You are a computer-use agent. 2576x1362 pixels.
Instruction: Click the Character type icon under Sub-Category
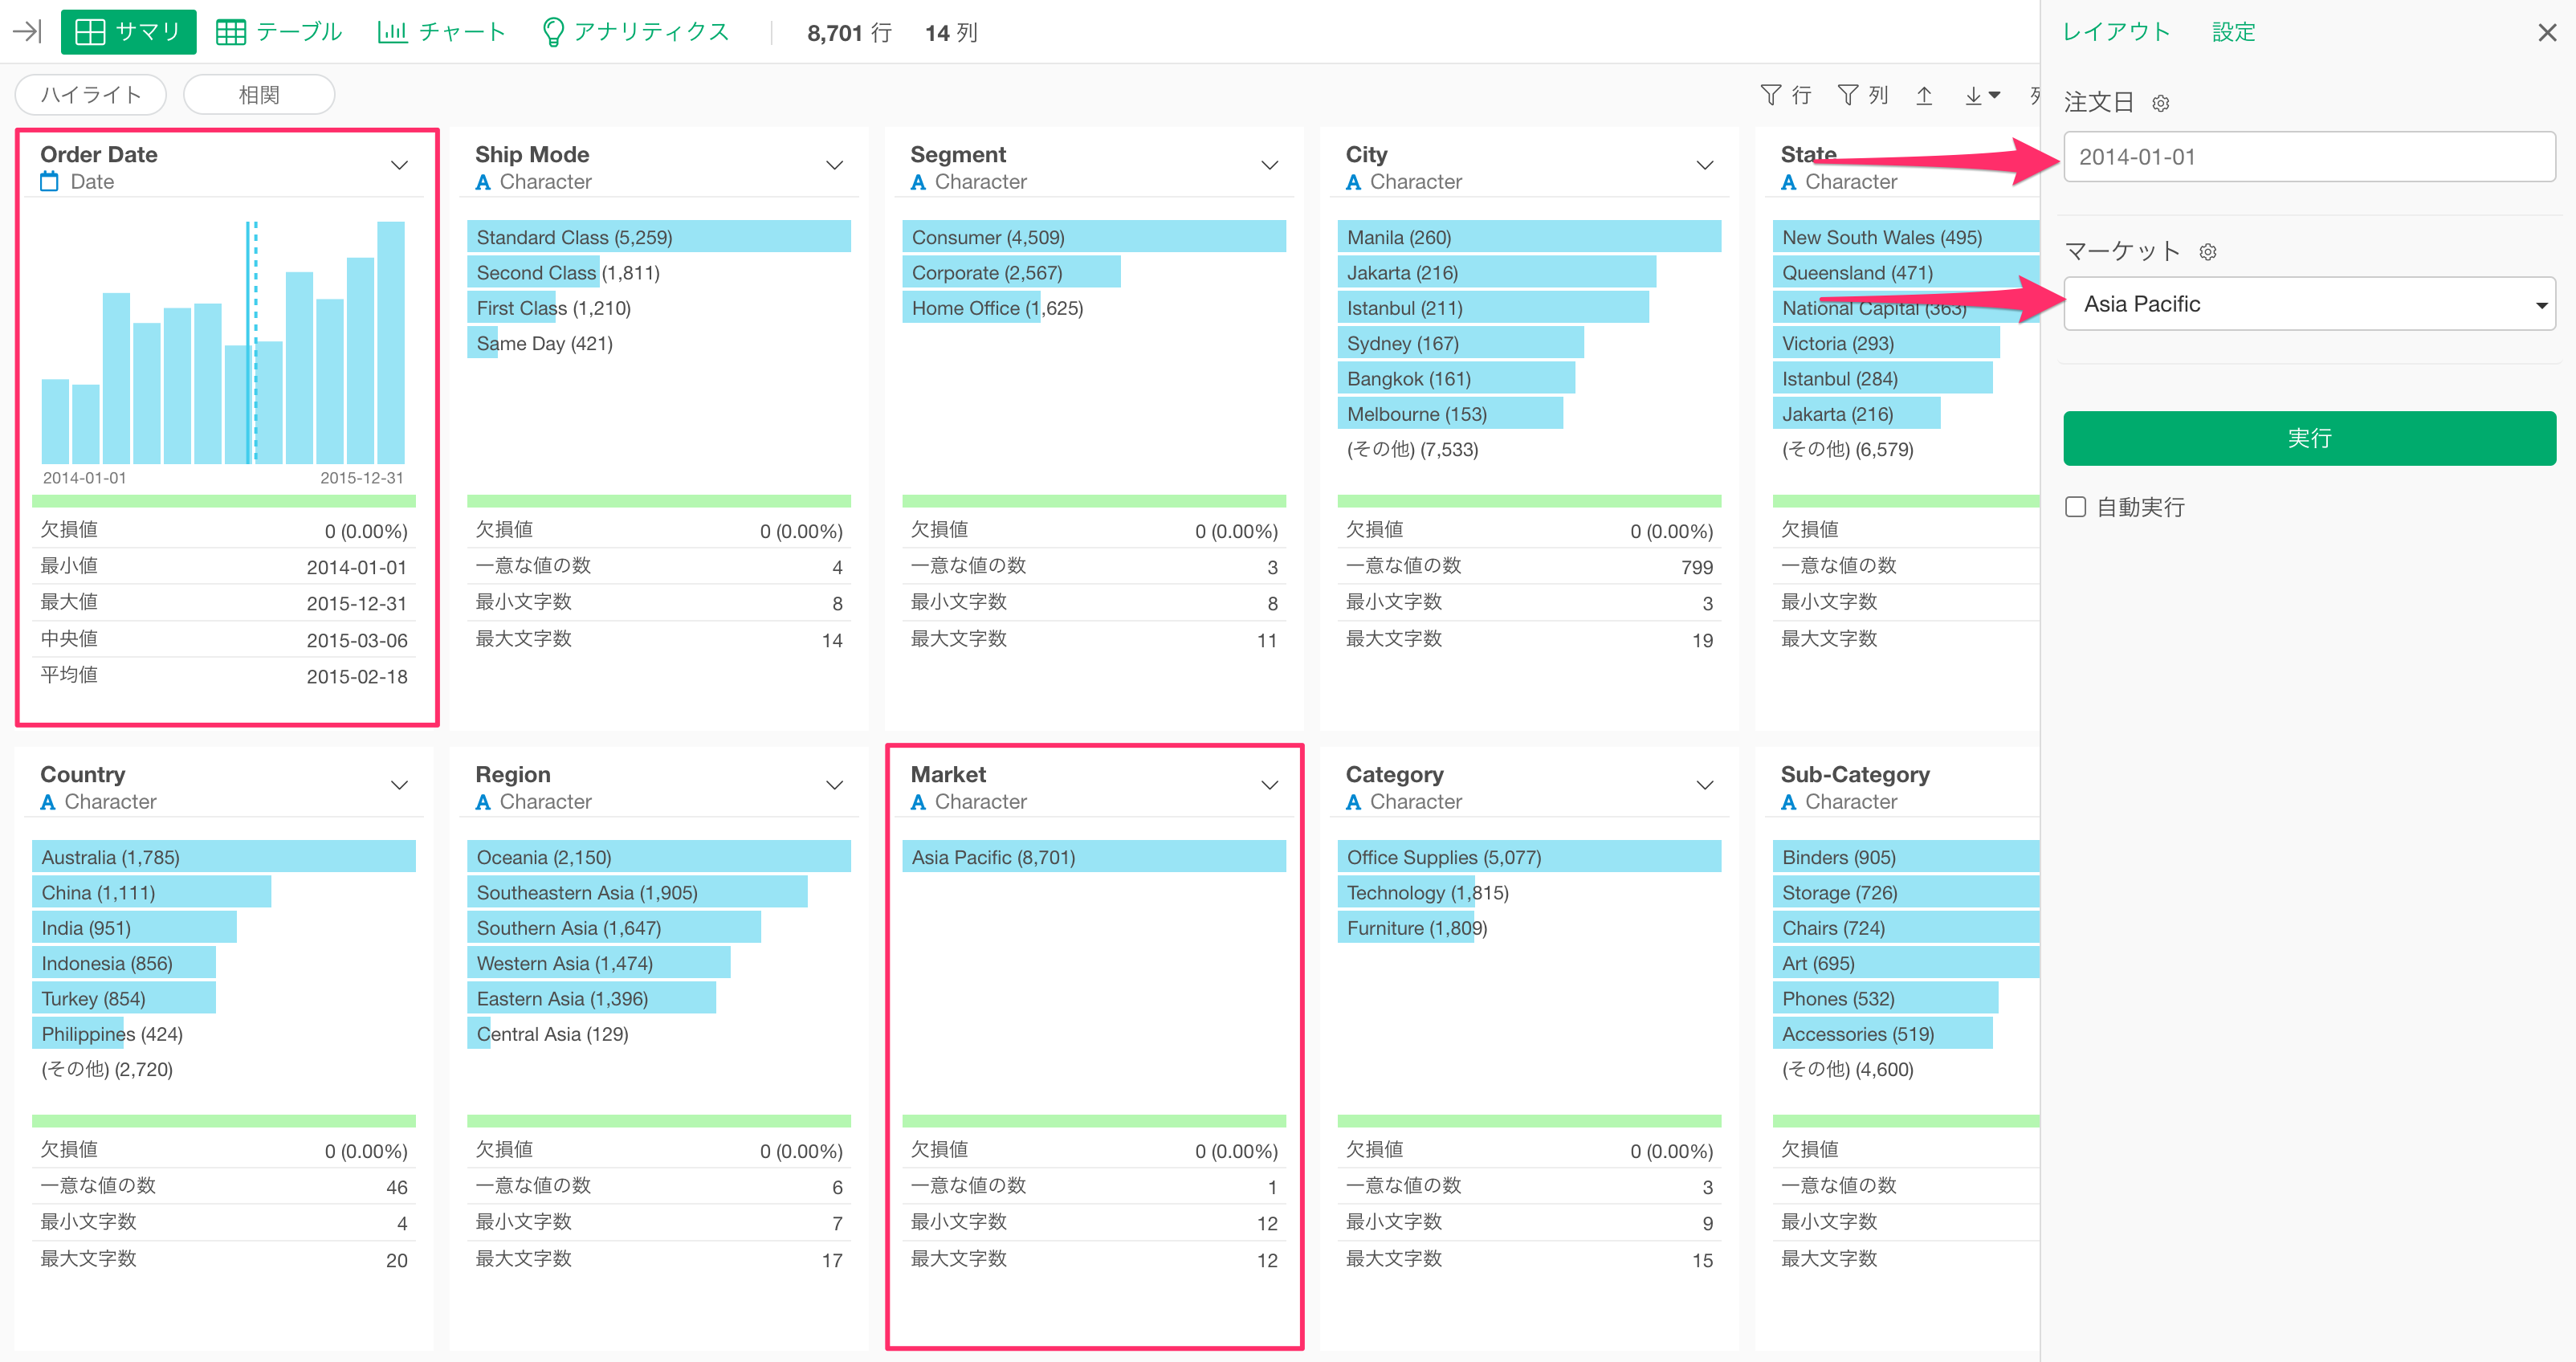(x=1788, y=802)
